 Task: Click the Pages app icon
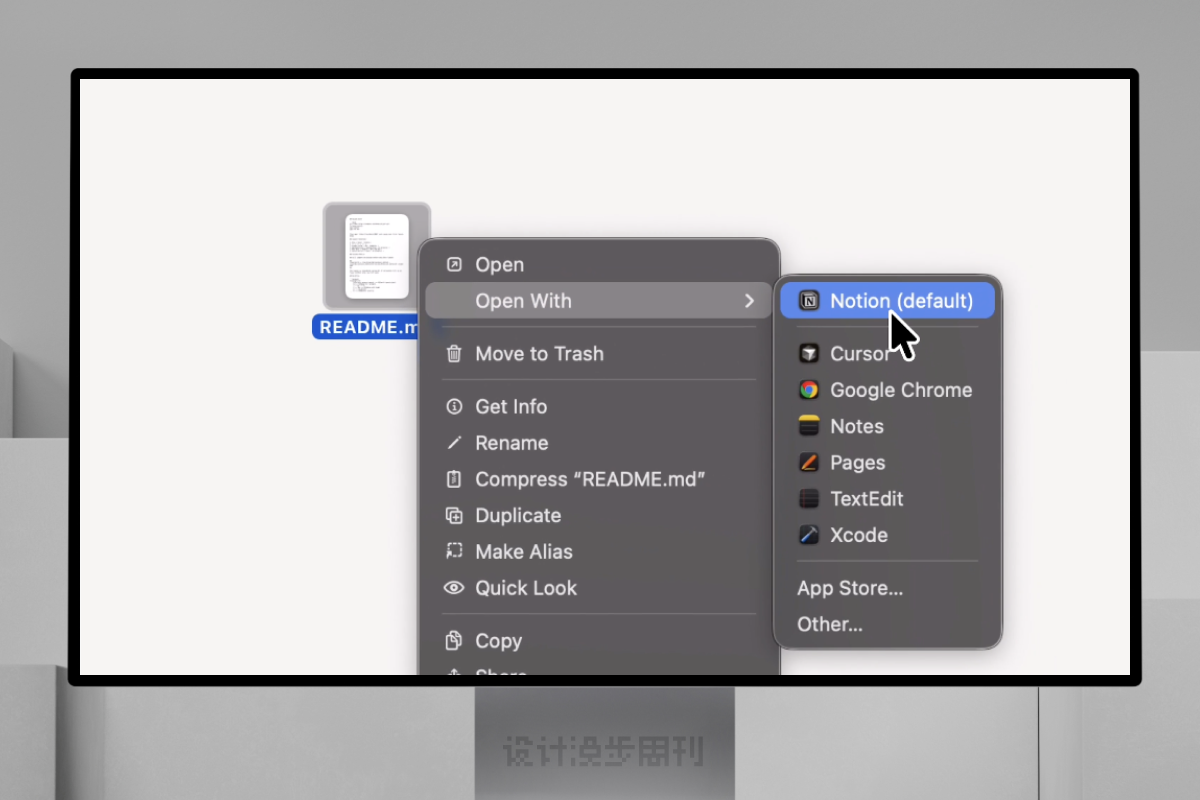(x=809, y=462)
